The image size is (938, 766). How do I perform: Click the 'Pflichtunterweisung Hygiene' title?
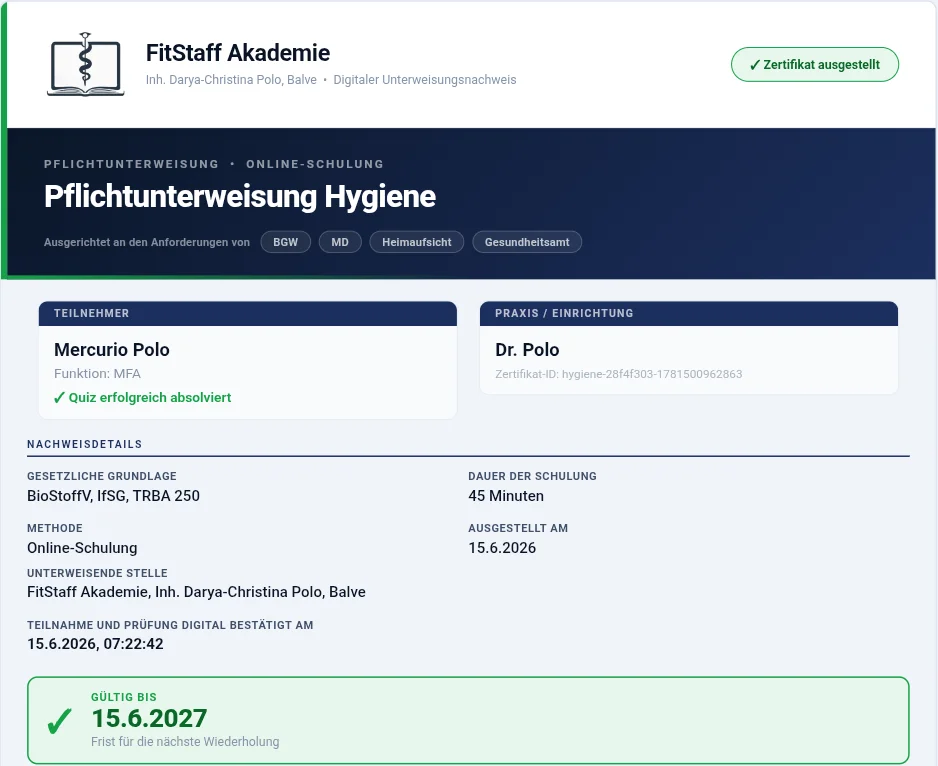pyautogui.click(x=240, y=196)
